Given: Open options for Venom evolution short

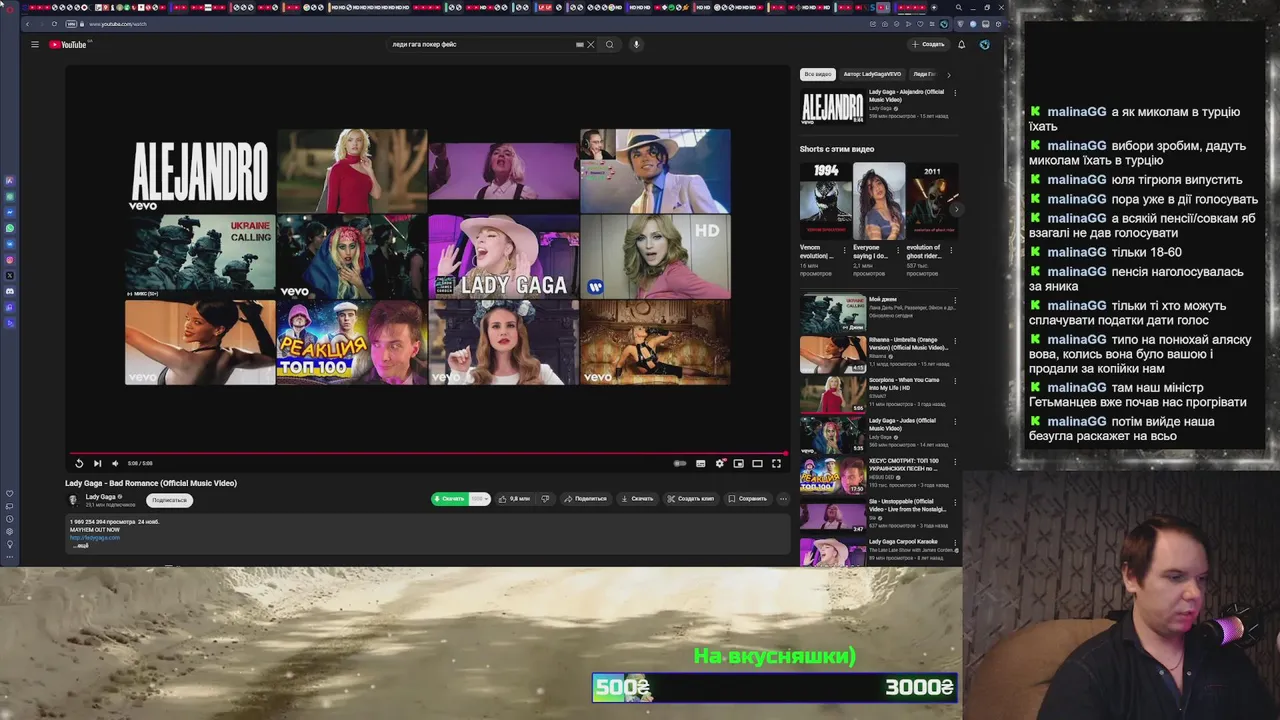Looking at the screenshot, I should 844,249.
